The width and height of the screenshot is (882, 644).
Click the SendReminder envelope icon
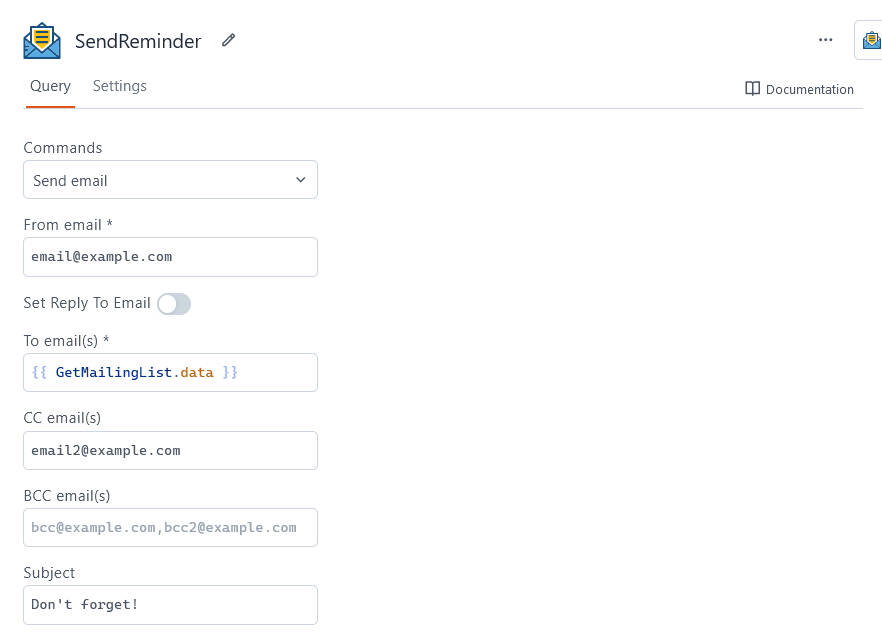(x=41, y=40)
